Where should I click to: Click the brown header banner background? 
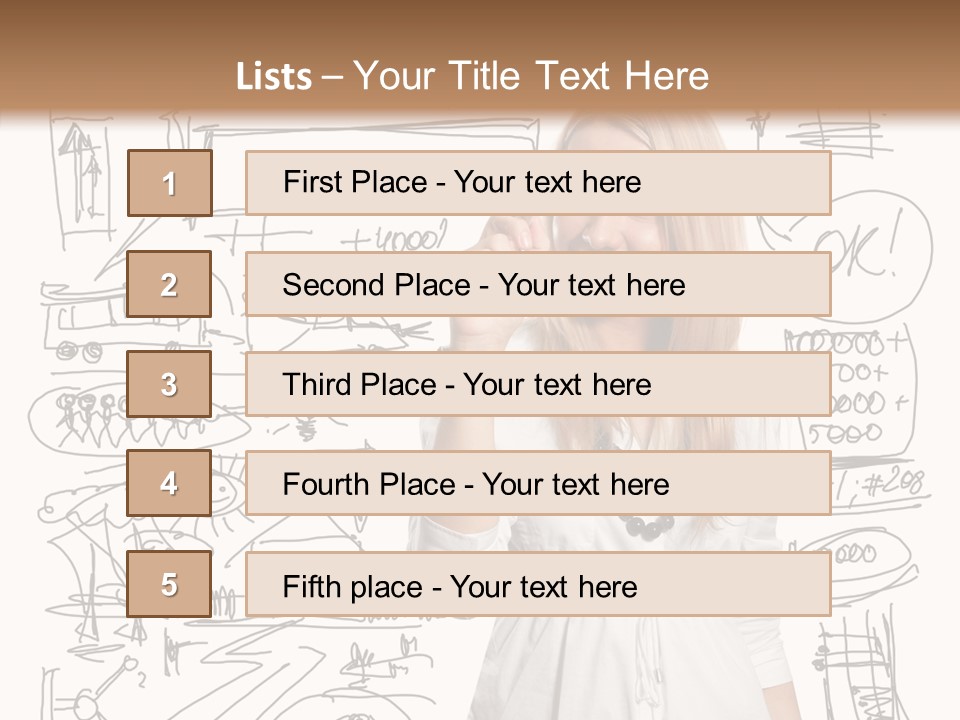(830, 50)
